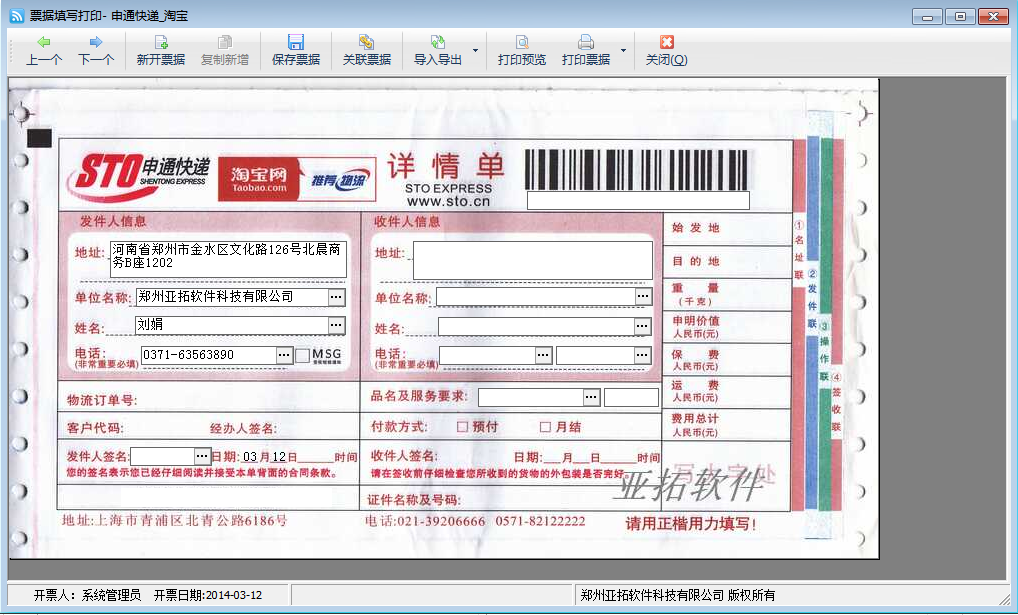1018x615 pixels.
Task: Go to next record with 下一个
Action: pyautogui.click(x=96, y=51)
